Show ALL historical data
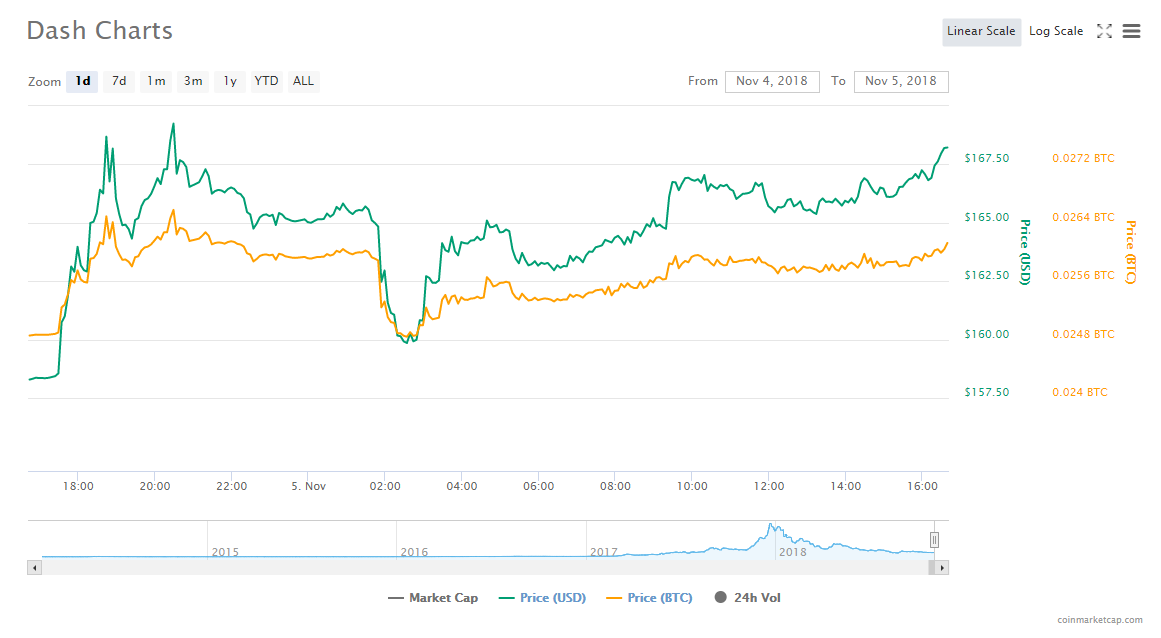 click(x=303, y=81)
